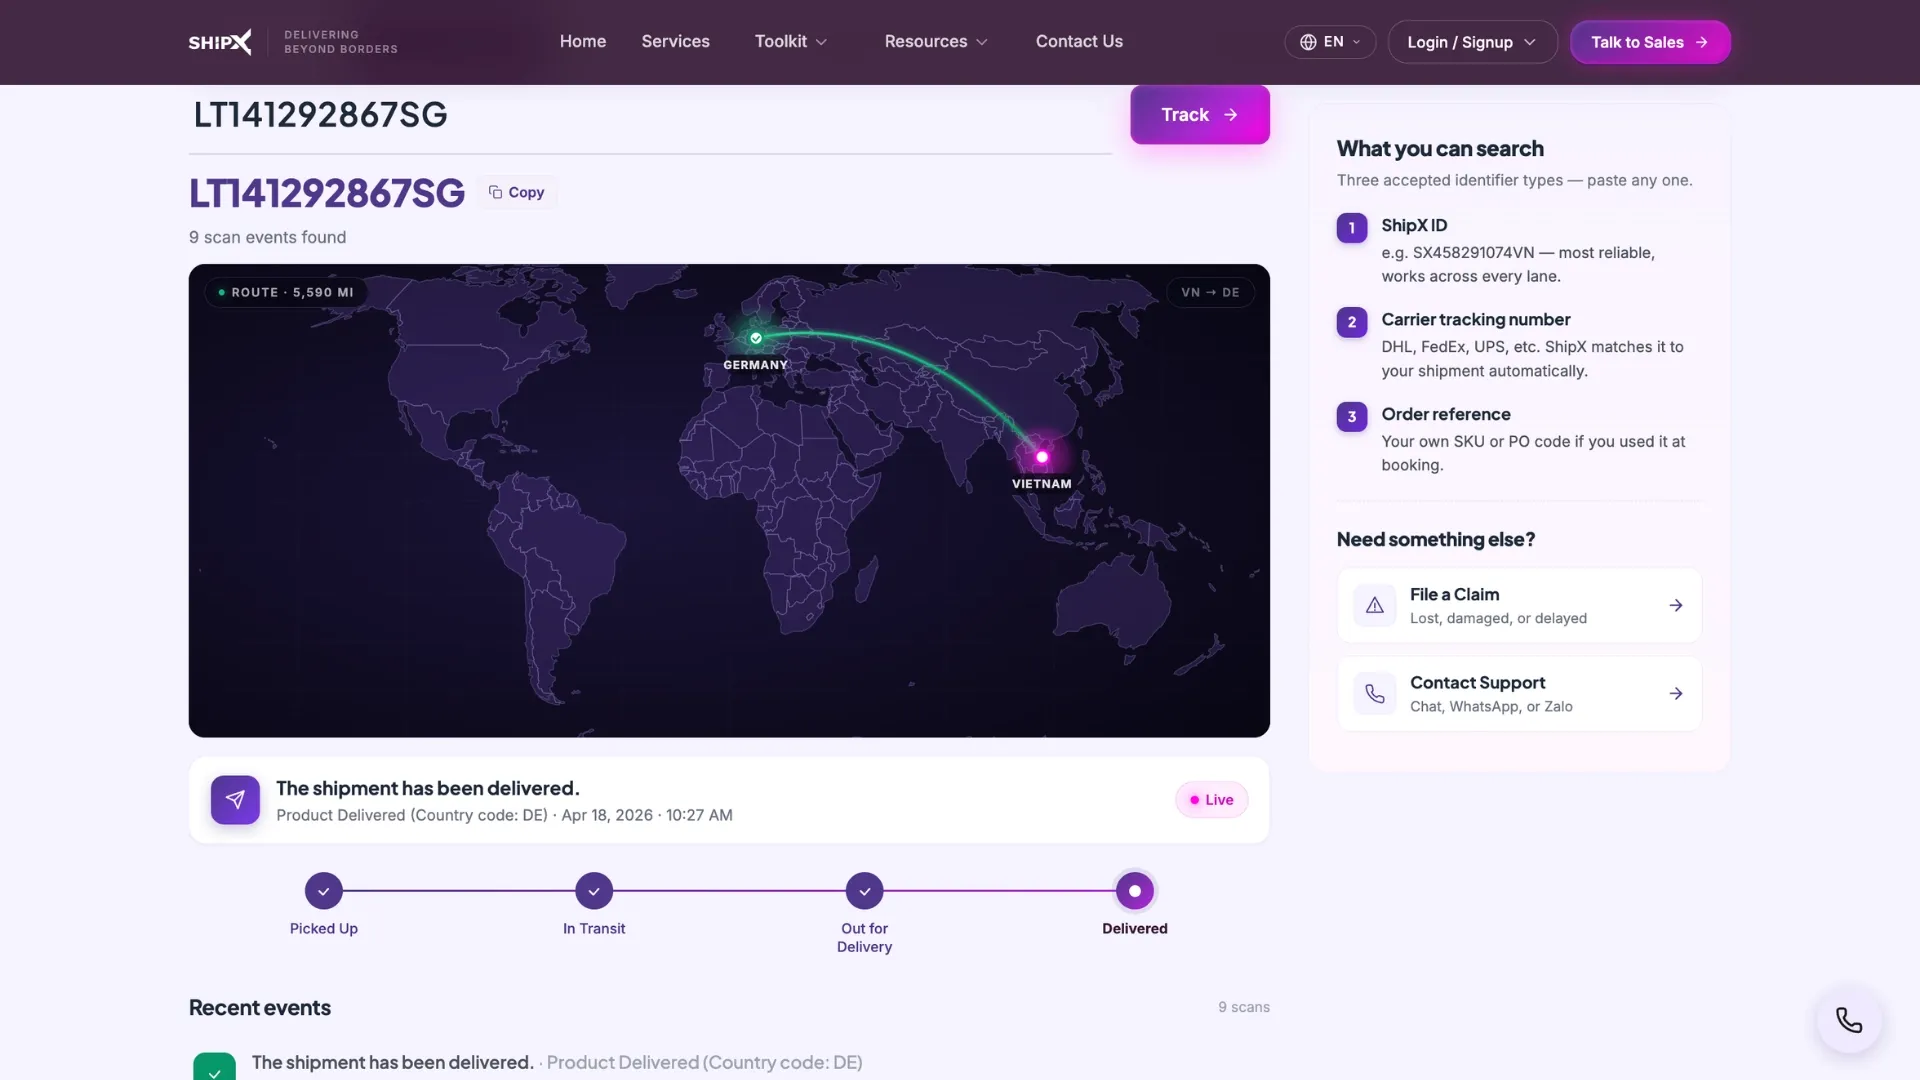Click the 'Recent events' heading
Viewport: 1920px width, 1080px height.
(x=260, y=1008)
